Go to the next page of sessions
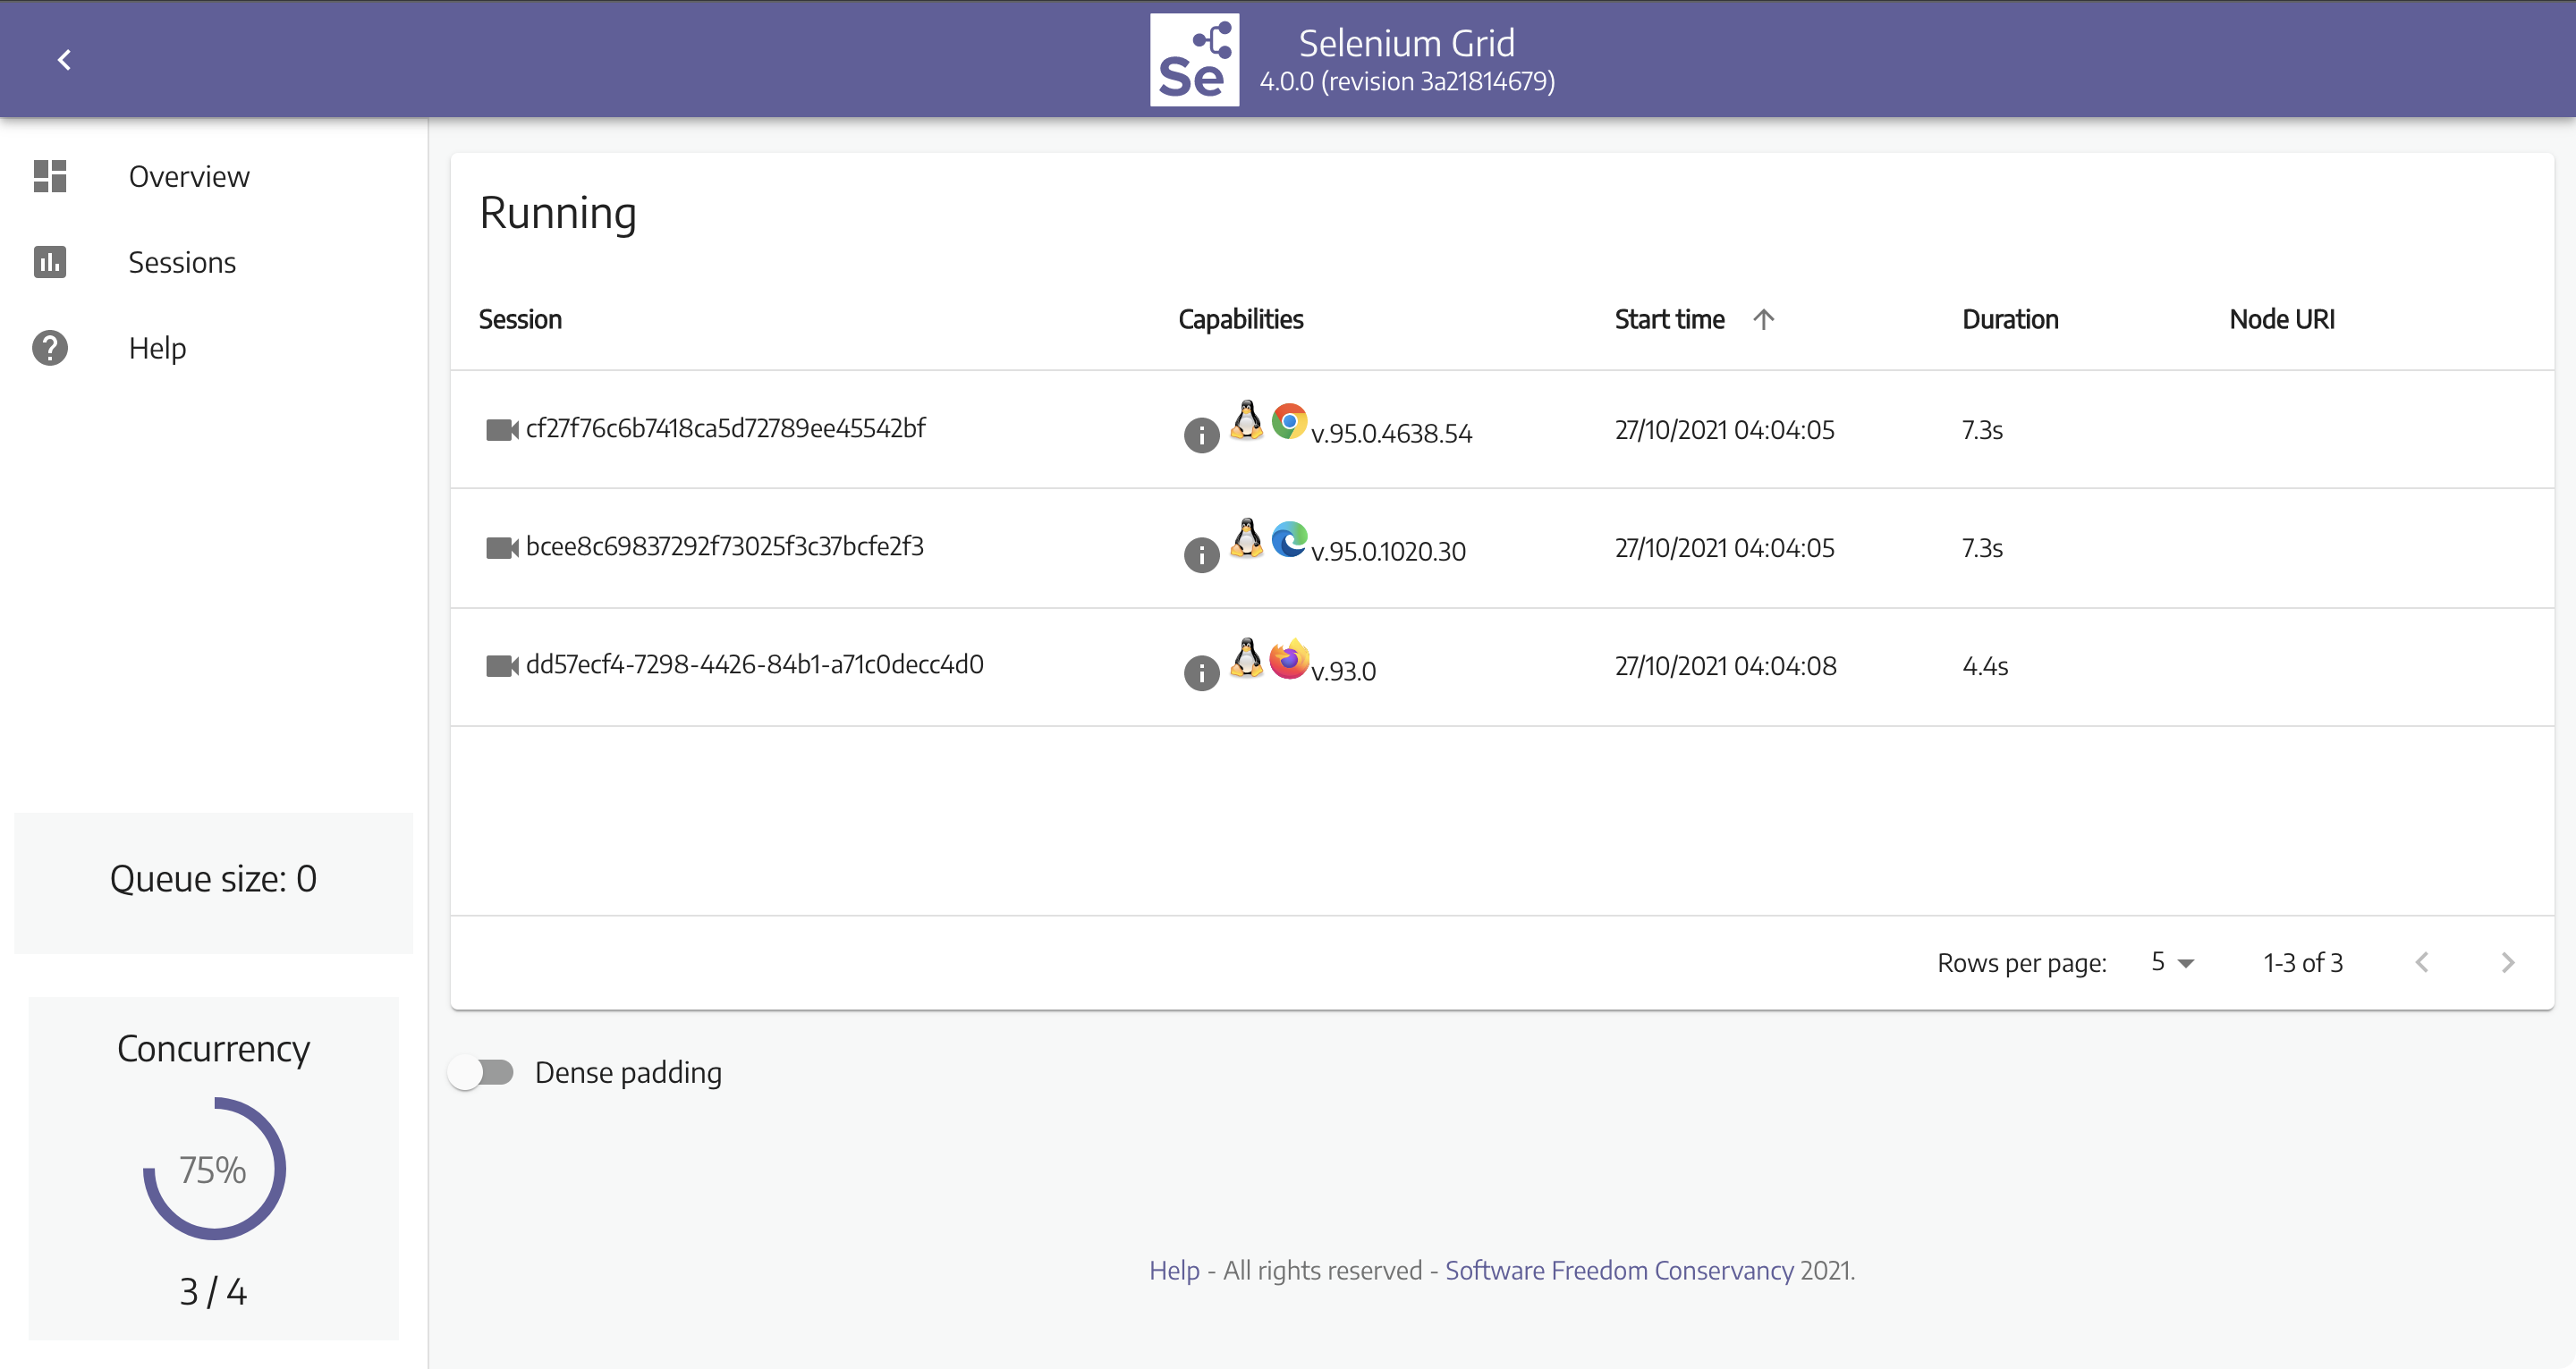 [2507, 962]
